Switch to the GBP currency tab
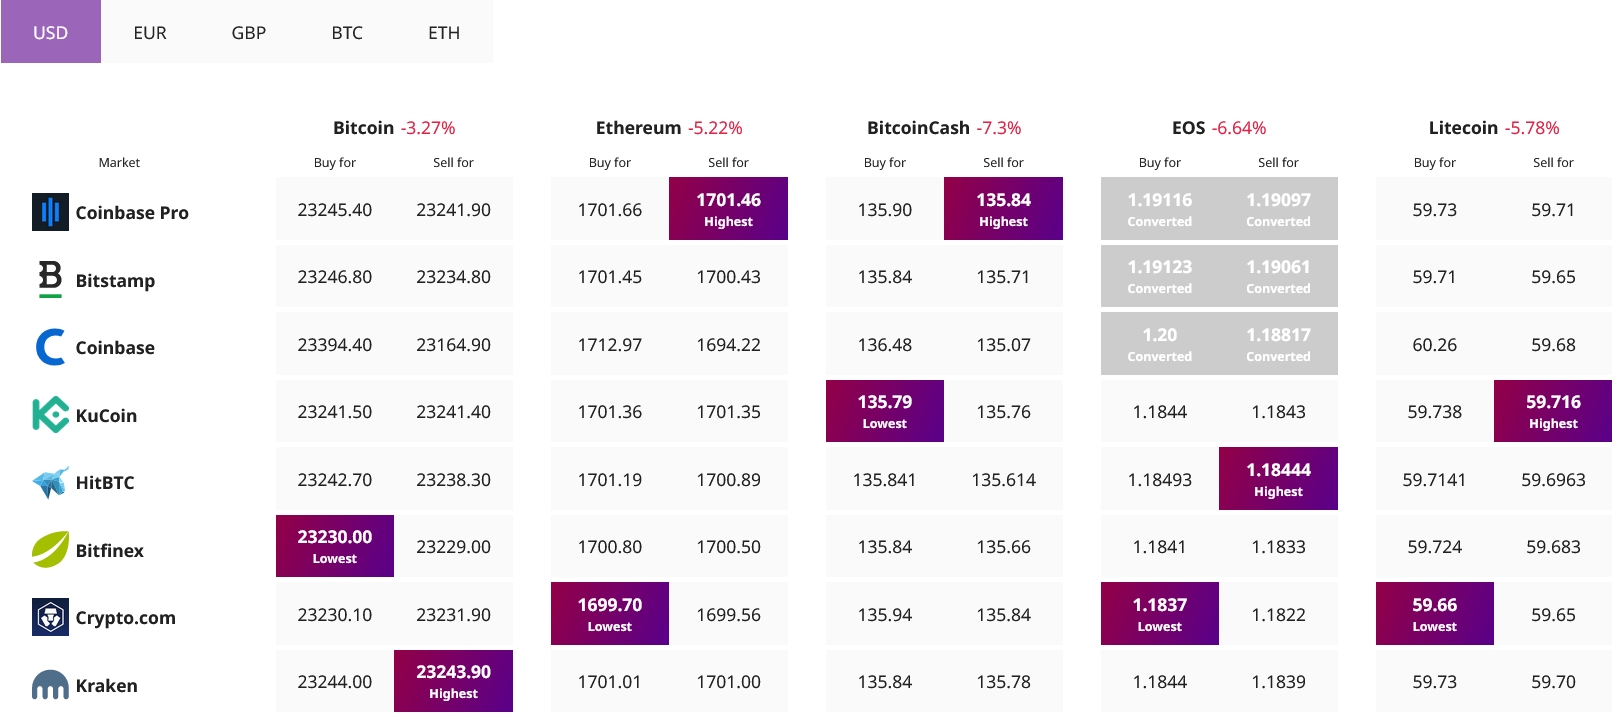Viewport: 1612px width, 717px height. [x=249, y=32]
